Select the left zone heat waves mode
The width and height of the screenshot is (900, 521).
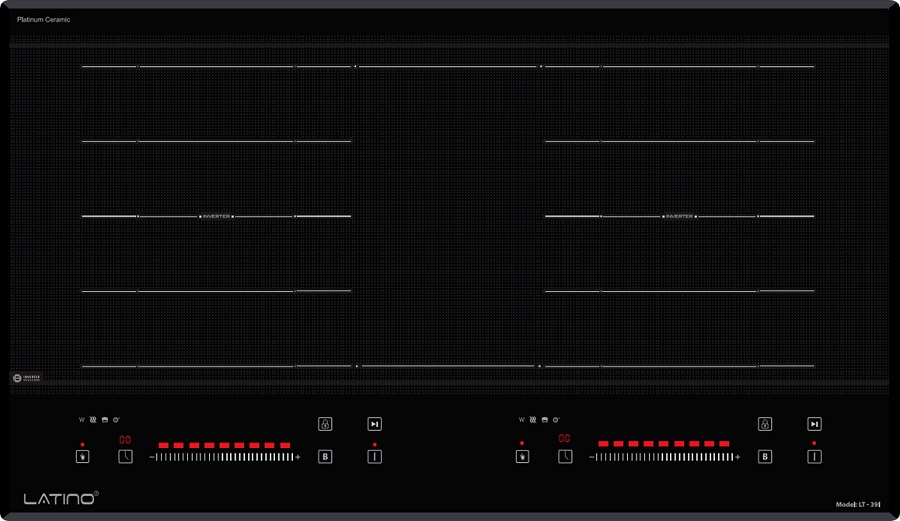[x=93, y=420]
